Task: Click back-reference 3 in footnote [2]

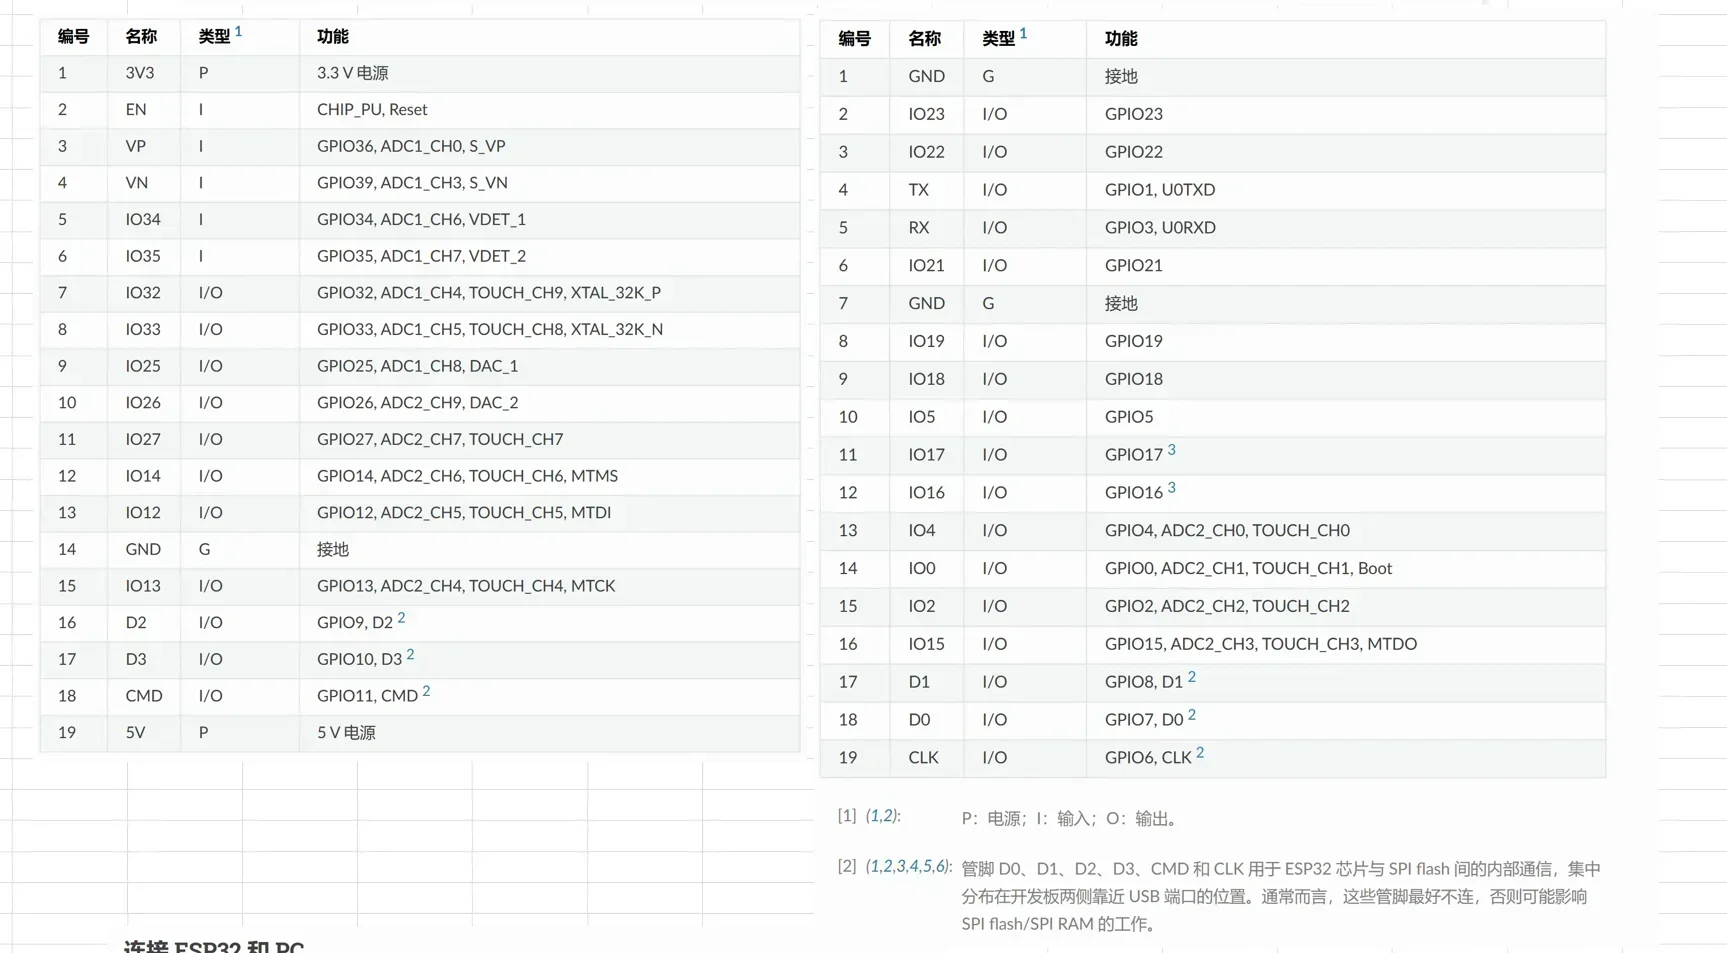Action: 900,866
